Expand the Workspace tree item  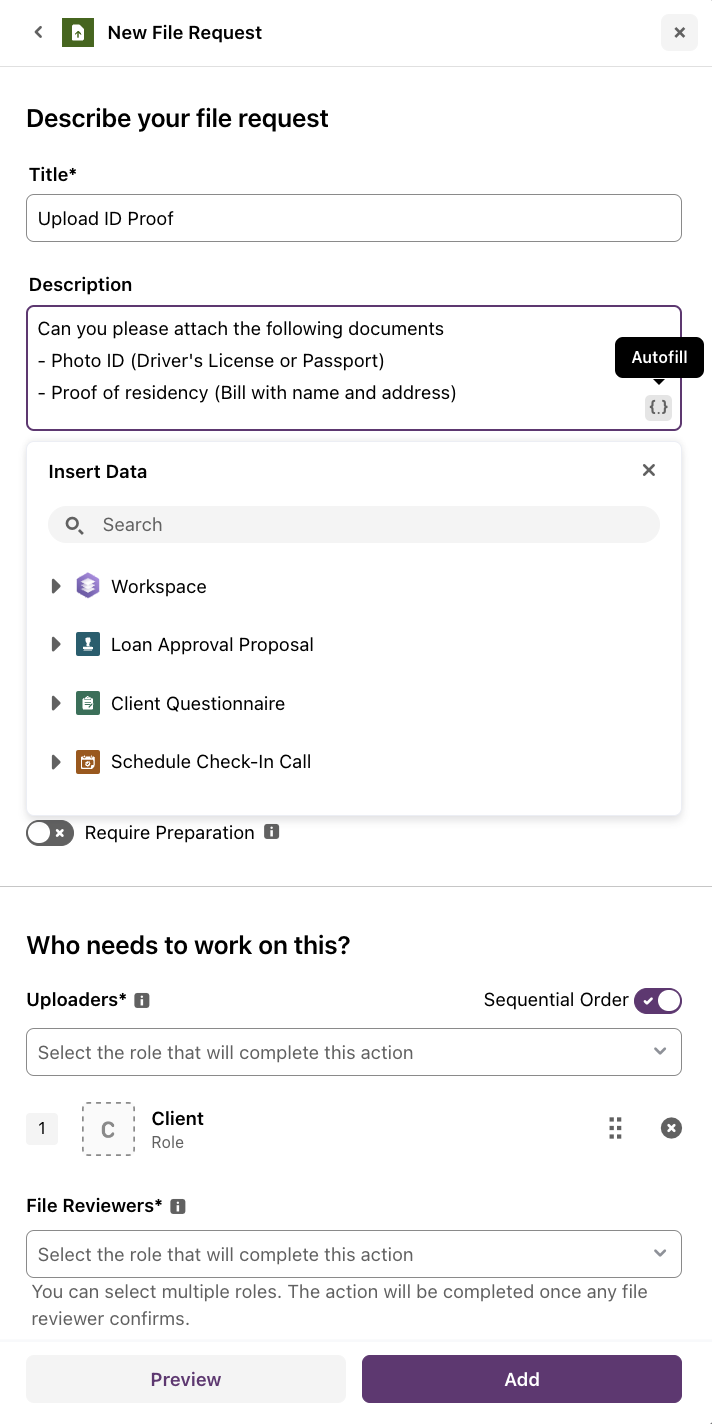(x=56, y=587)
